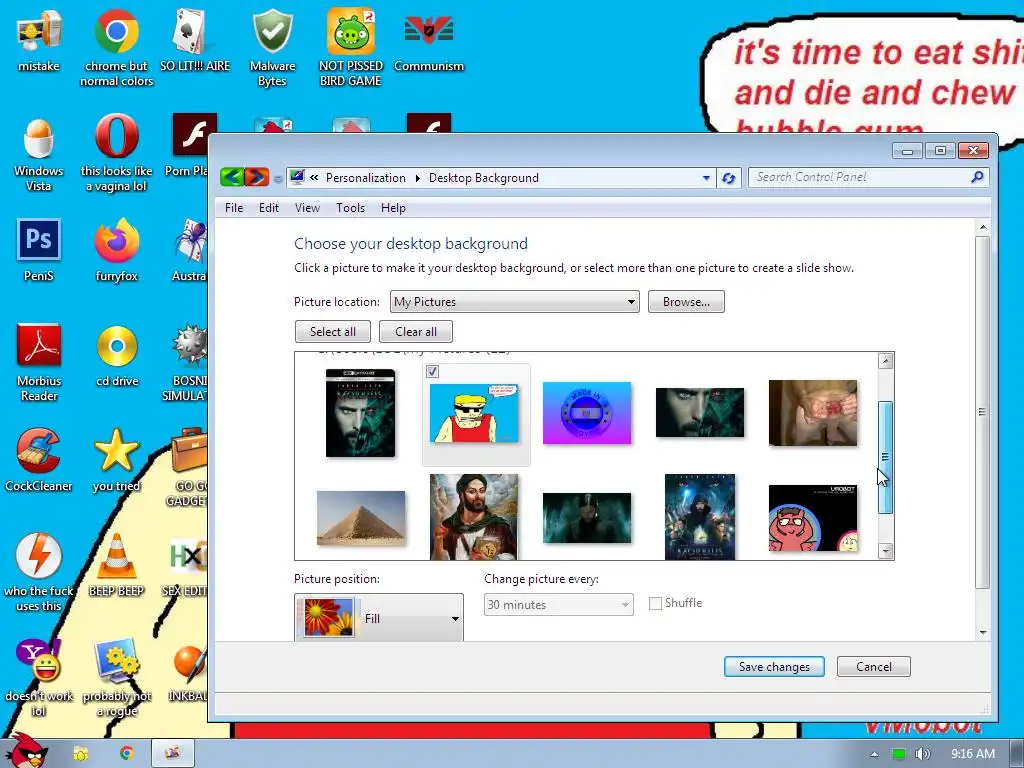Open the File menu
The height and width of the screenshot is (768, 1024).
tap(234, 208)
